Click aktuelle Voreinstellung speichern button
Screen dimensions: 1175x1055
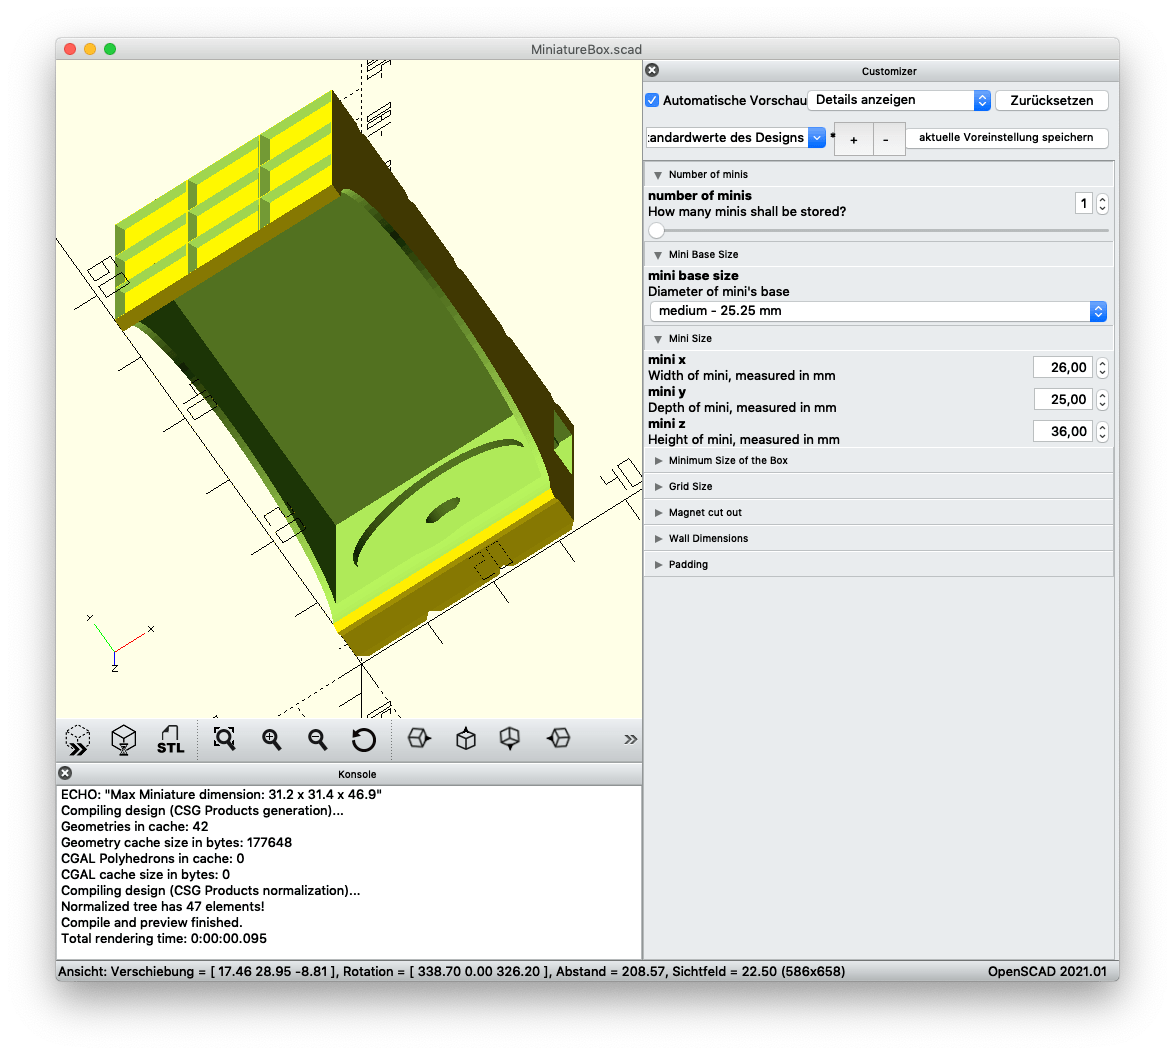[x=1006, y=138]
